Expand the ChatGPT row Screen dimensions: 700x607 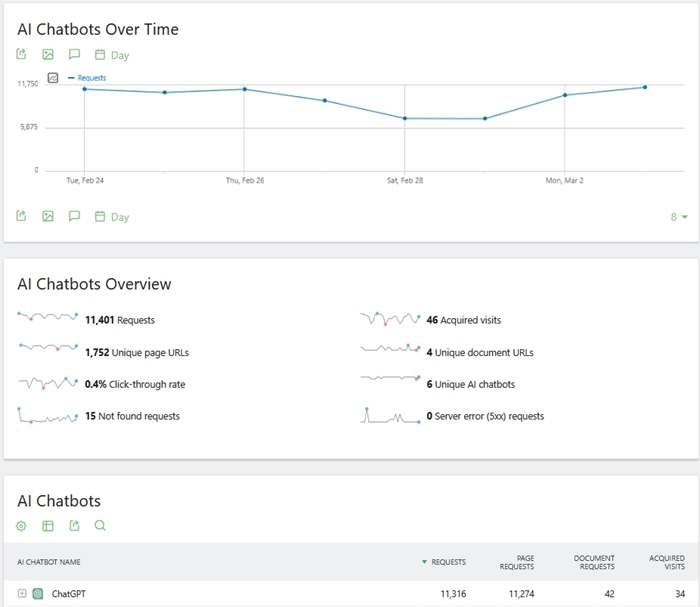click(22, 594)
